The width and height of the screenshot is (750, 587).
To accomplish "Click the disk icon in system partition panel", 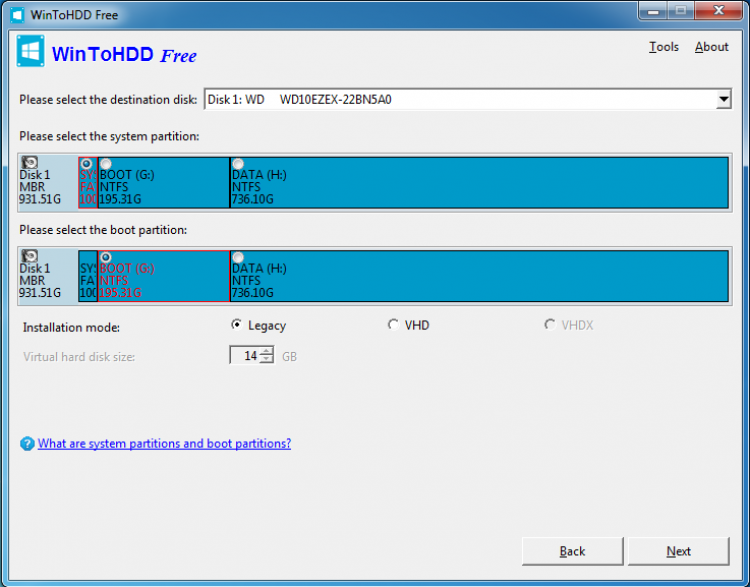I will click(30, 162).
